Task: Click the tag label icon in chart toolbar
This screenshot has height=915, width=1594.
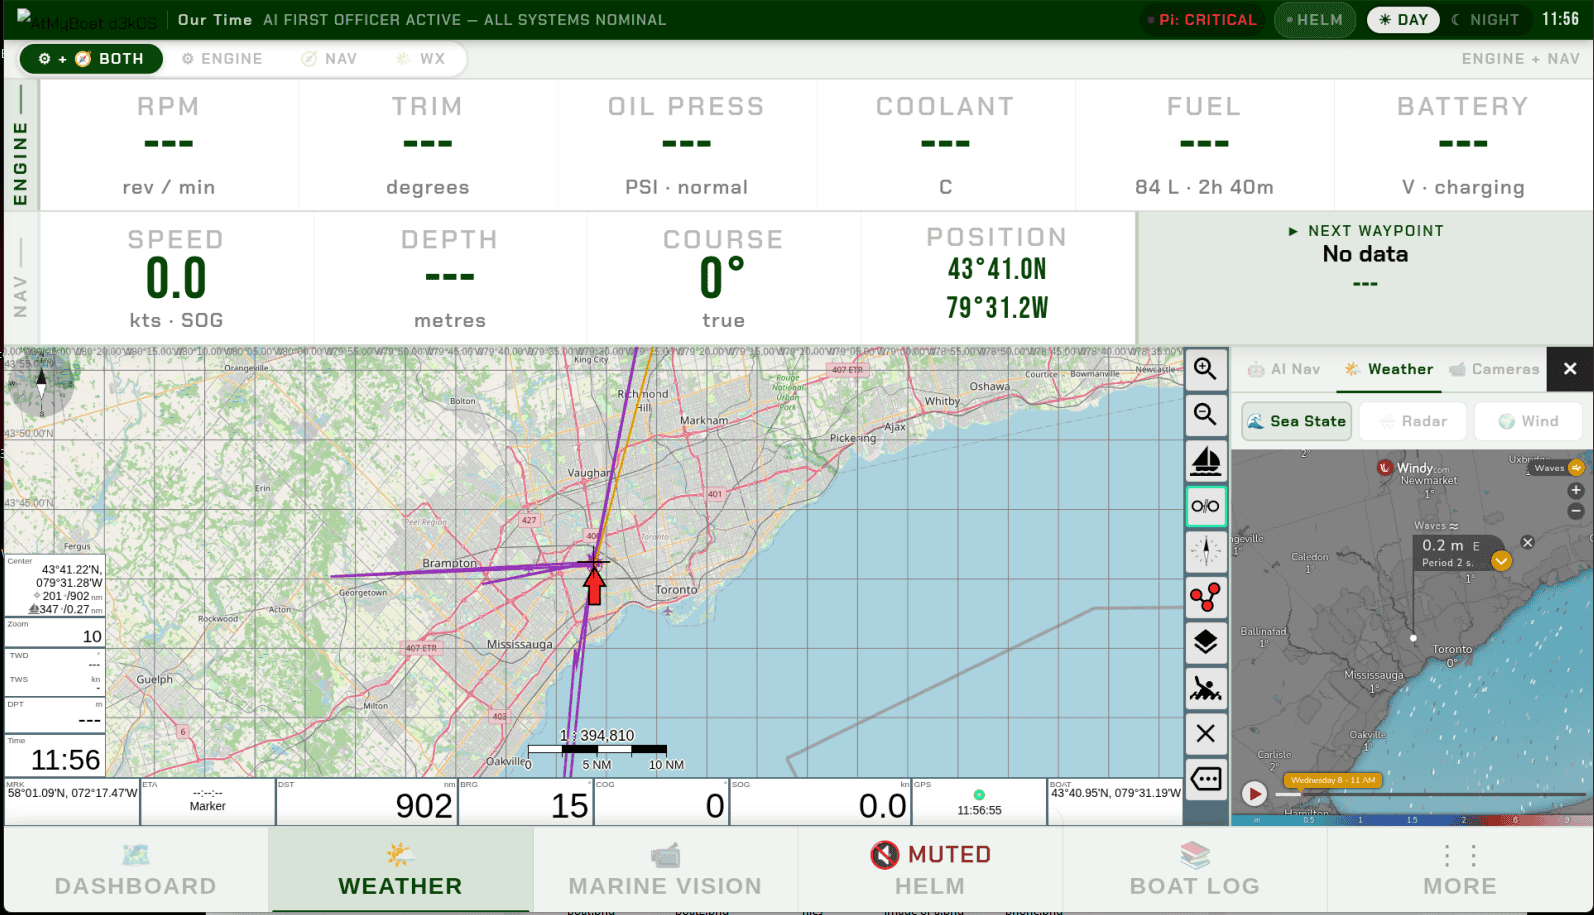Action: [1205, 779]
